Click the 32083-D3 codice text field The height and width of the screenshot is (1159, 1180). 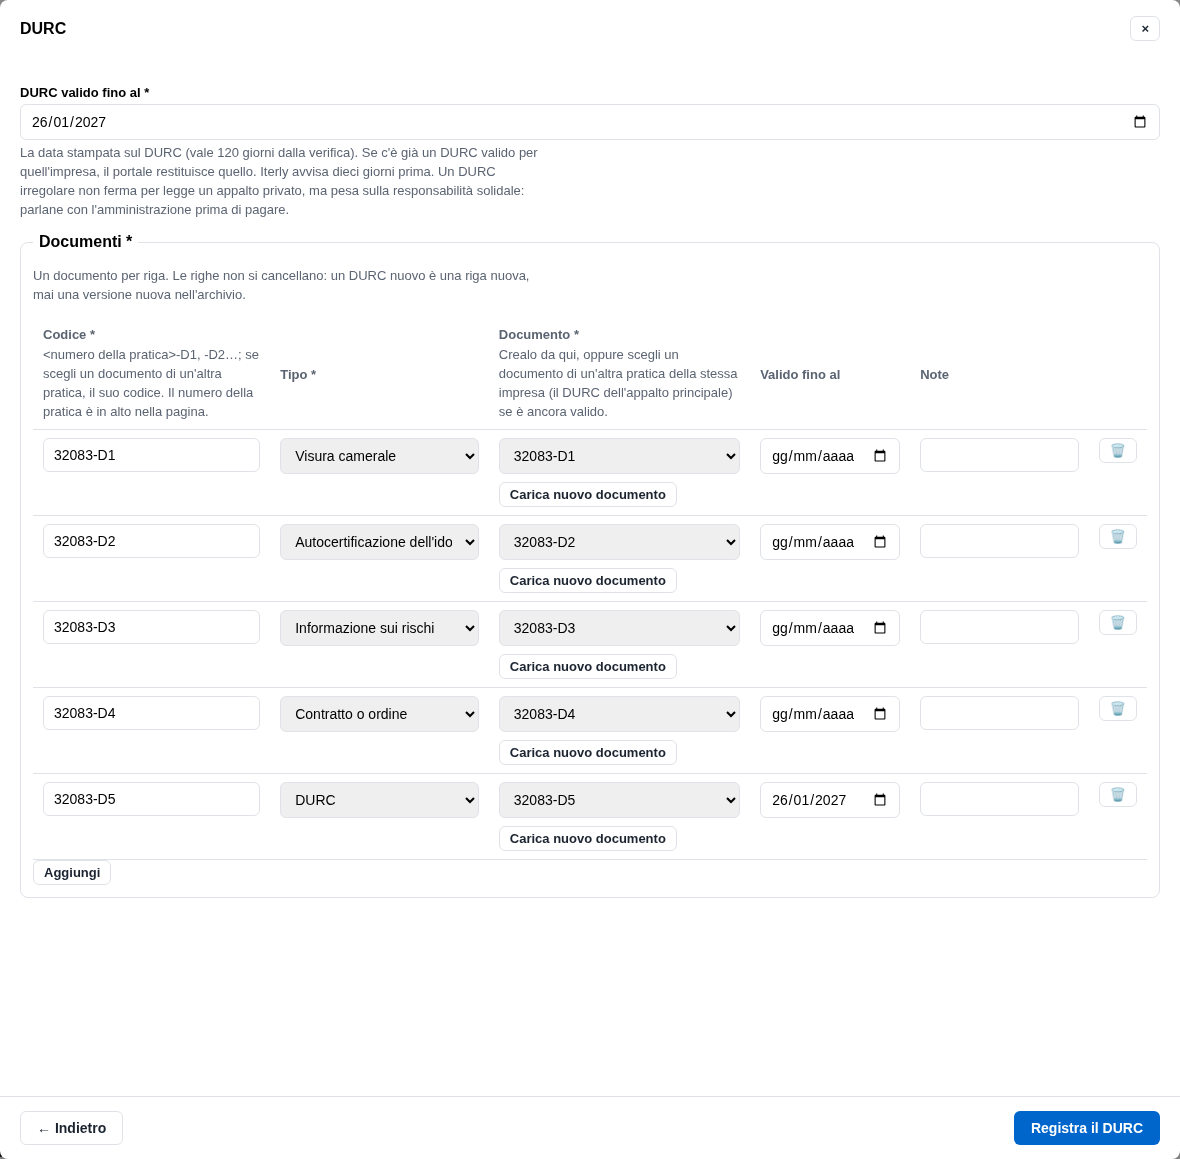coord(151,627)
